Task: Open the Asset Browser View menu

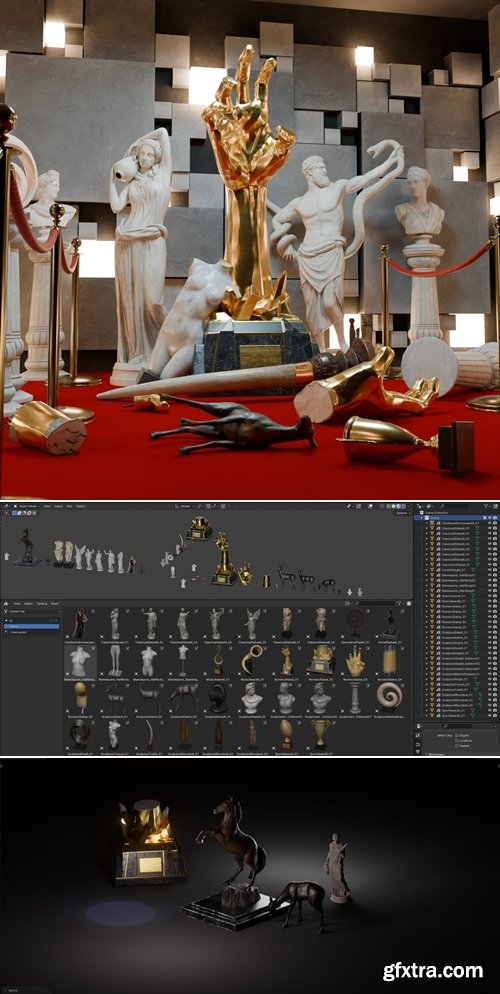Action: point(16,604)
